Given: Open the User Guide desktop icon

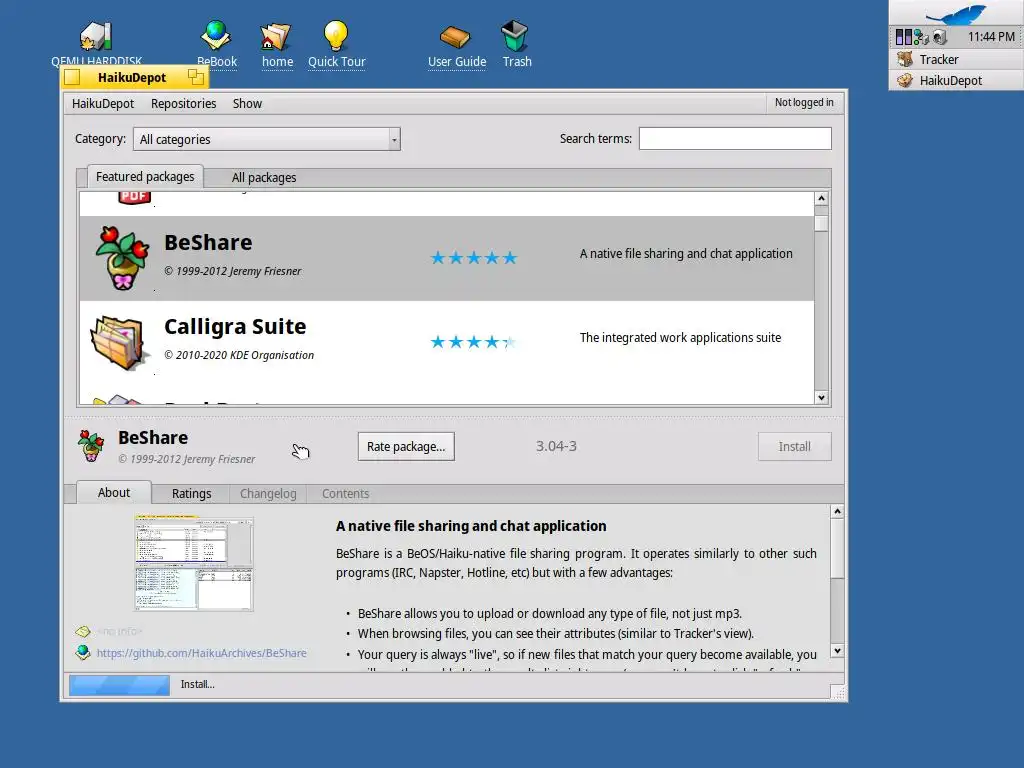Looking at the screenshot, I should tap(455, 37).
